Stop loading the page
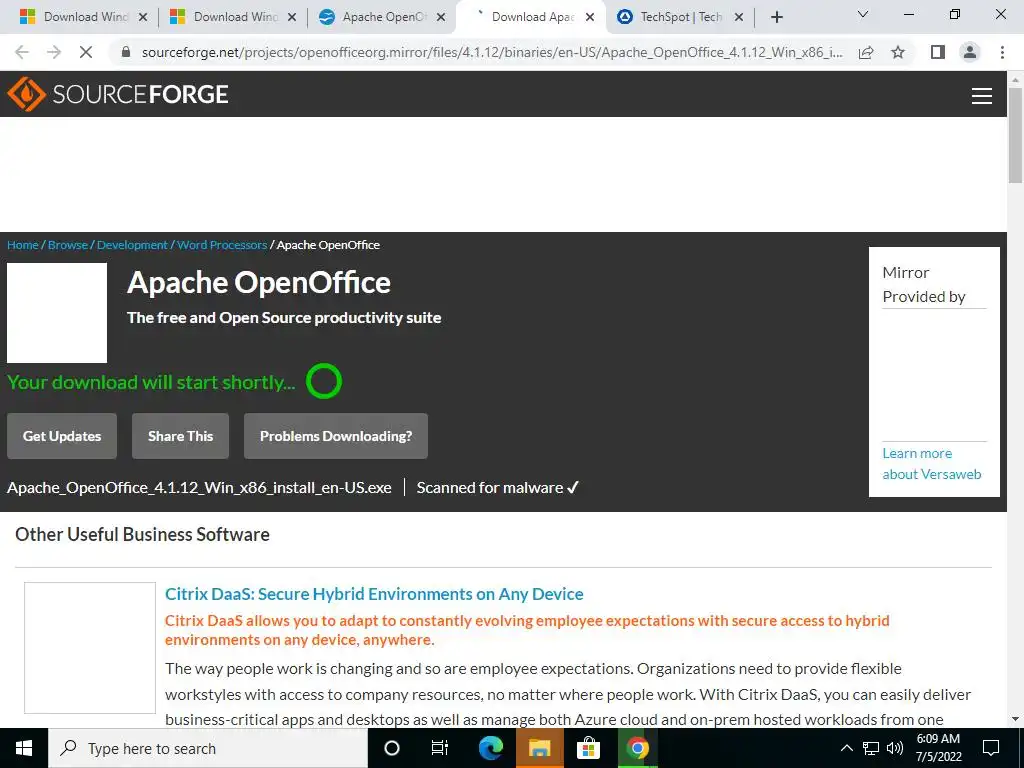 click(x=86, y=52)
